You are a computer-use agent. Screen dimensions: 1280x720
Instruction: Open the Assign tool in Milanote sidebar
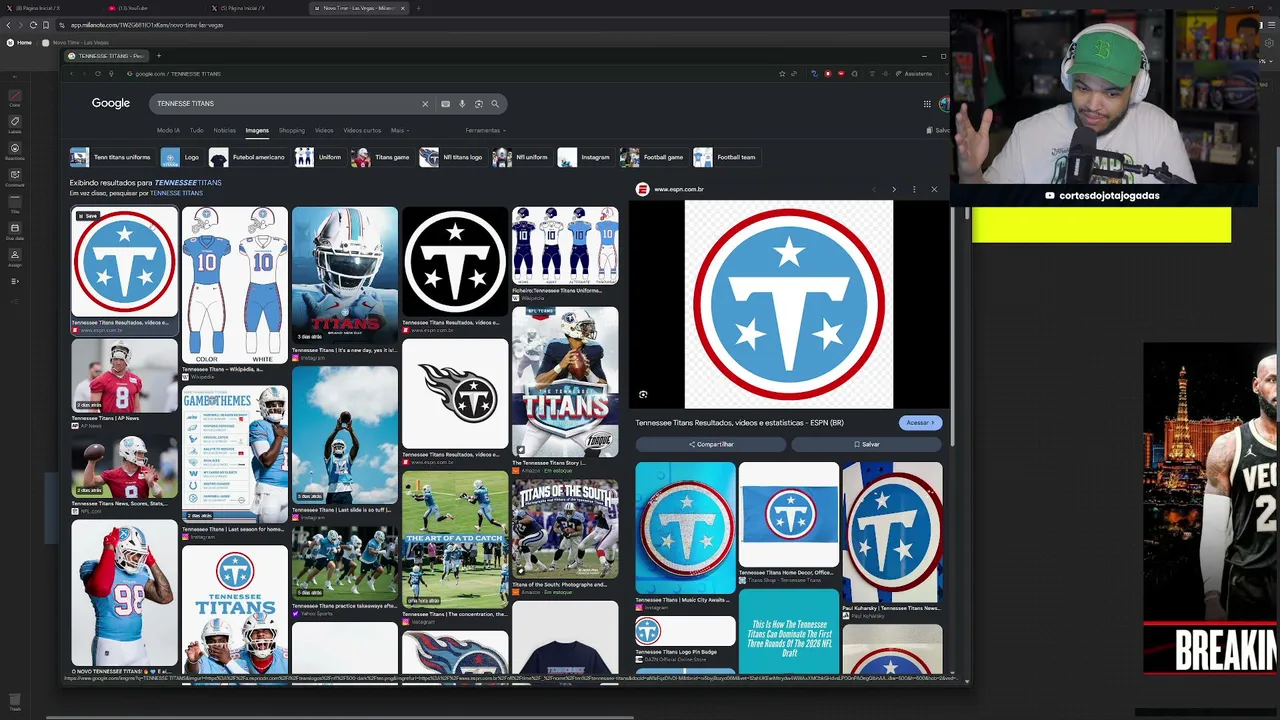coord(14,258)
